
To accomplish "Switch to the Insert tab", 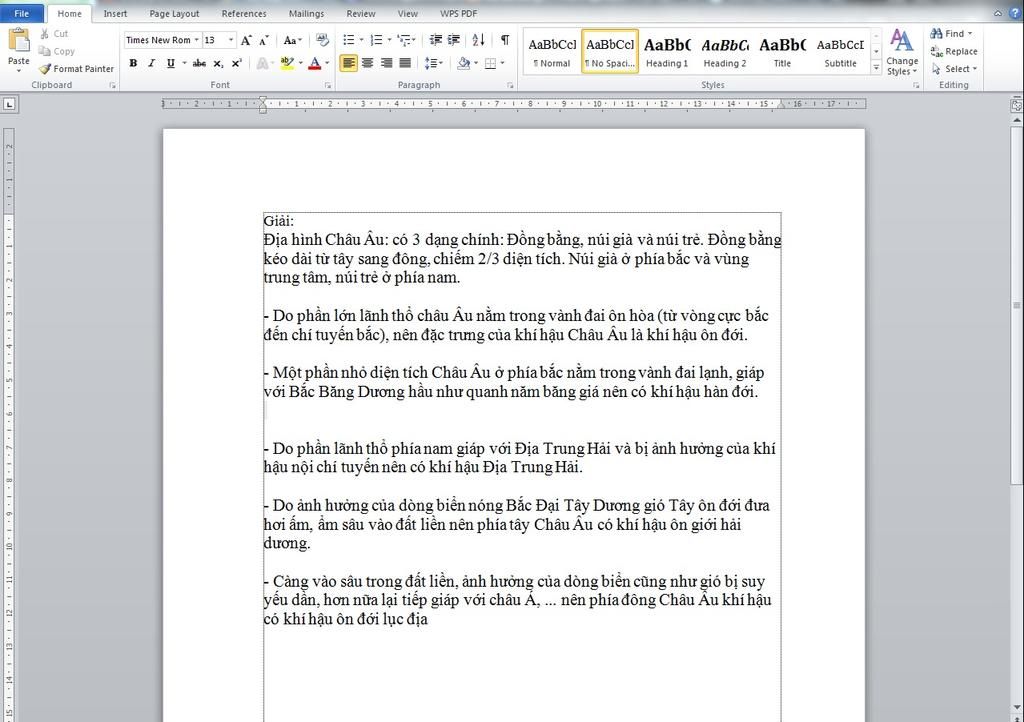I will (x=115, y=13).
